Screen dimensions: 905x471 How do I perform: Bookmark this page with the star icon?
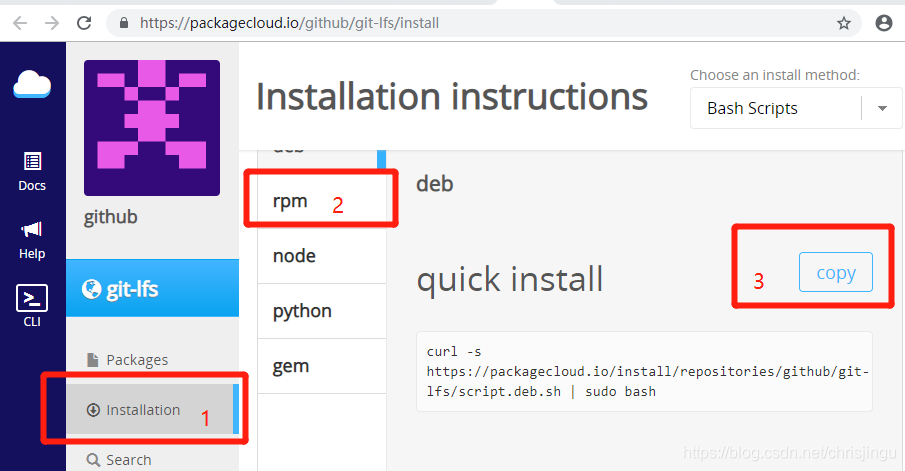844,23
